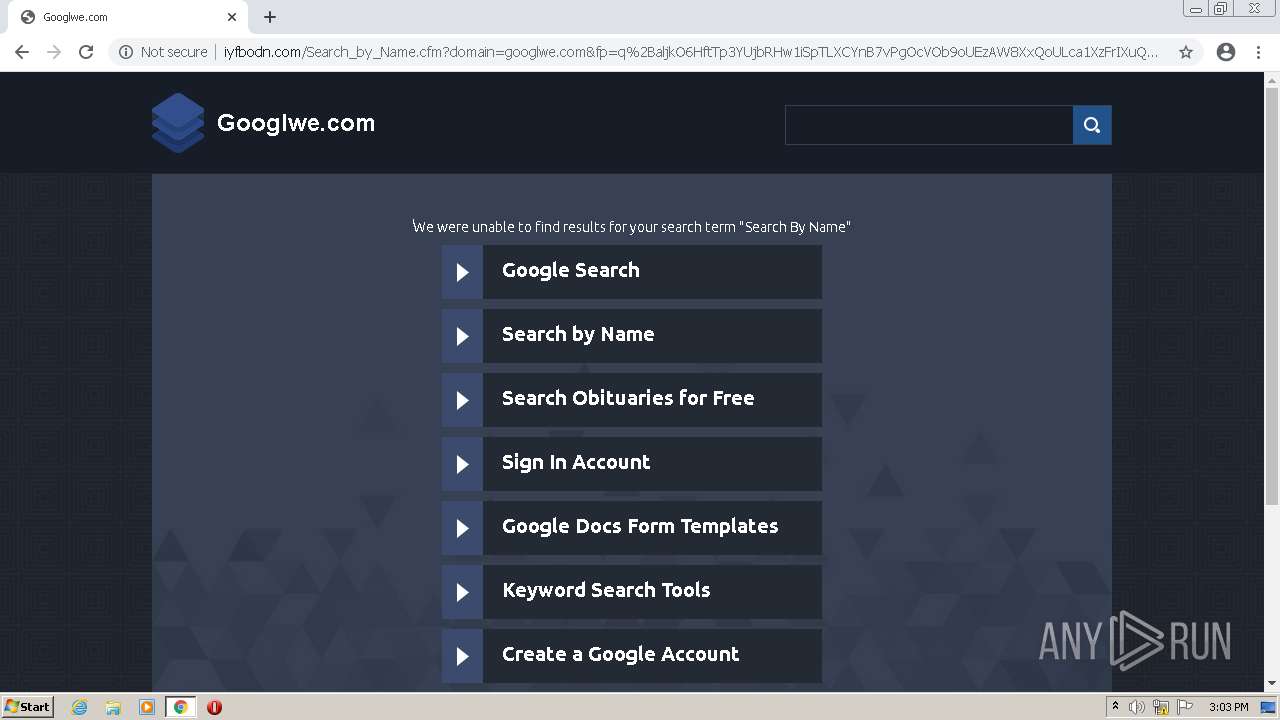Click the browser address bar URL
Image resolution: width=1280 pixels, height=720 pixels.
click(x=691, y=52)
